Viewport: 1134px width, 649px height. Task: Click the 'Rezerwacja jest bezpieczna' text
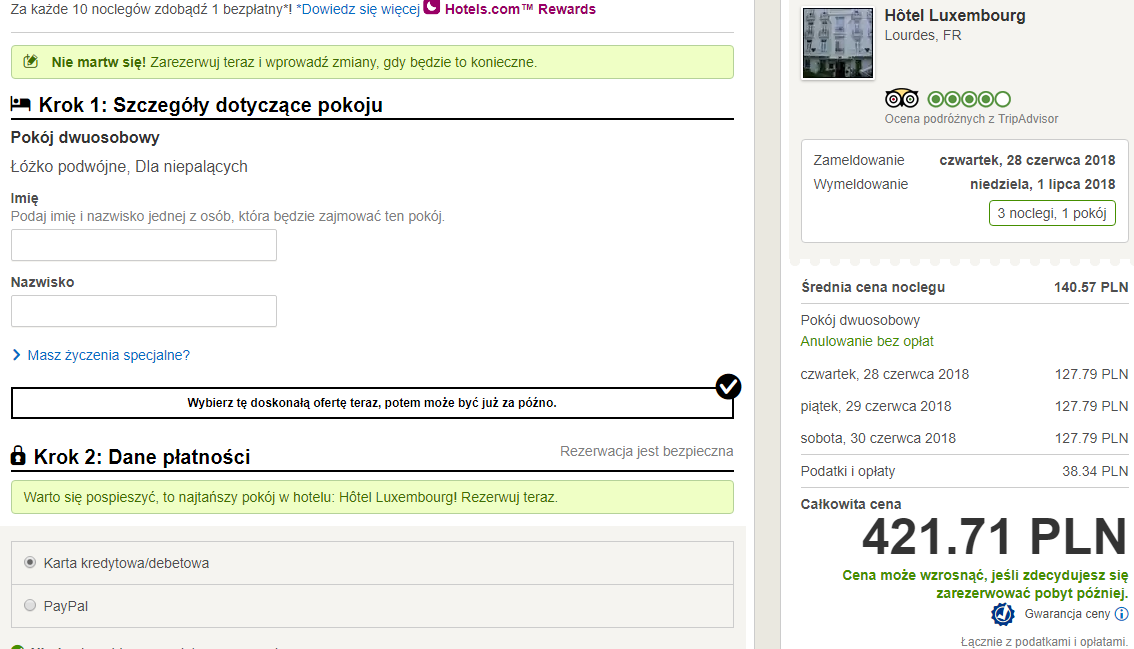tap(647, 451)
